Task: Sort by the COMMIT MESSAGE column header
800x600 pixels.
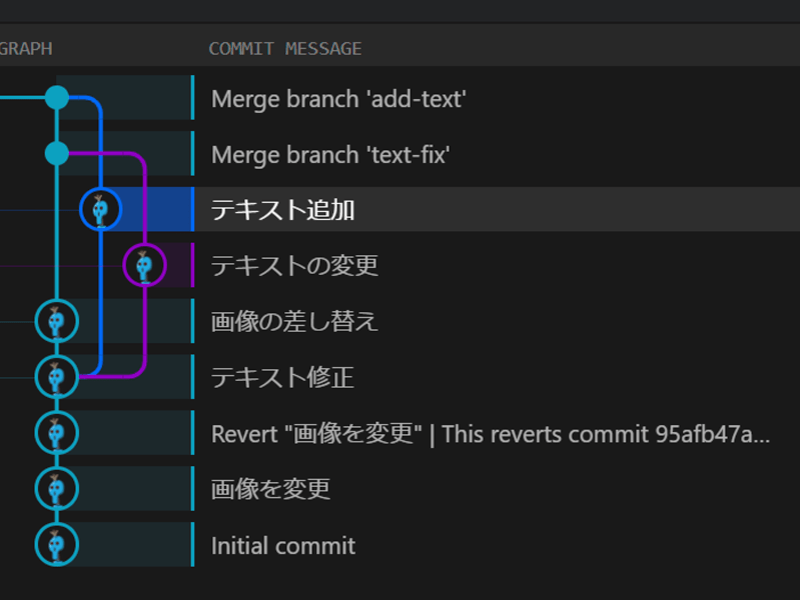Action: click(285, 49)
